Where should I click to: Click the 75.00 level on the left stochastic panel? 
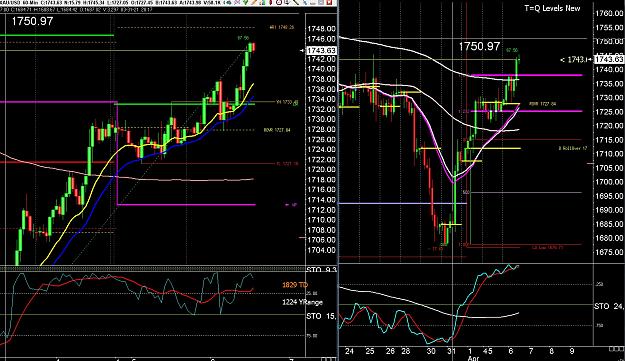tap(312, 336)
